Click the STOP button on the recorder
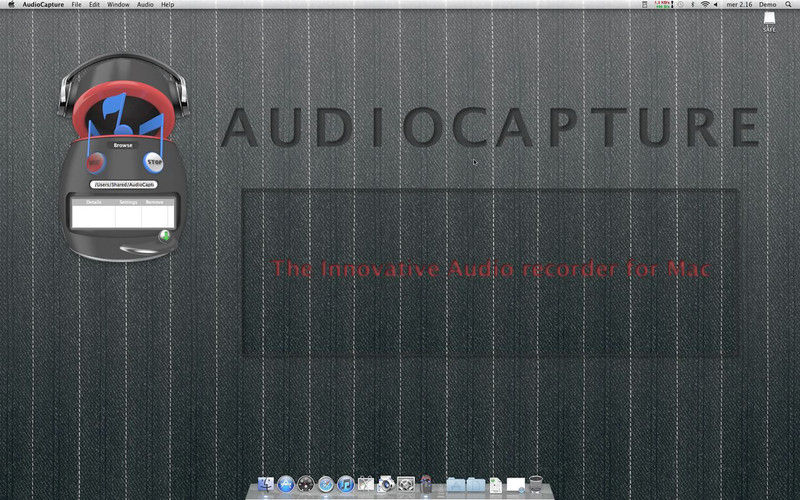The width and height of the screenshot is (800, 500). (154, 162)
